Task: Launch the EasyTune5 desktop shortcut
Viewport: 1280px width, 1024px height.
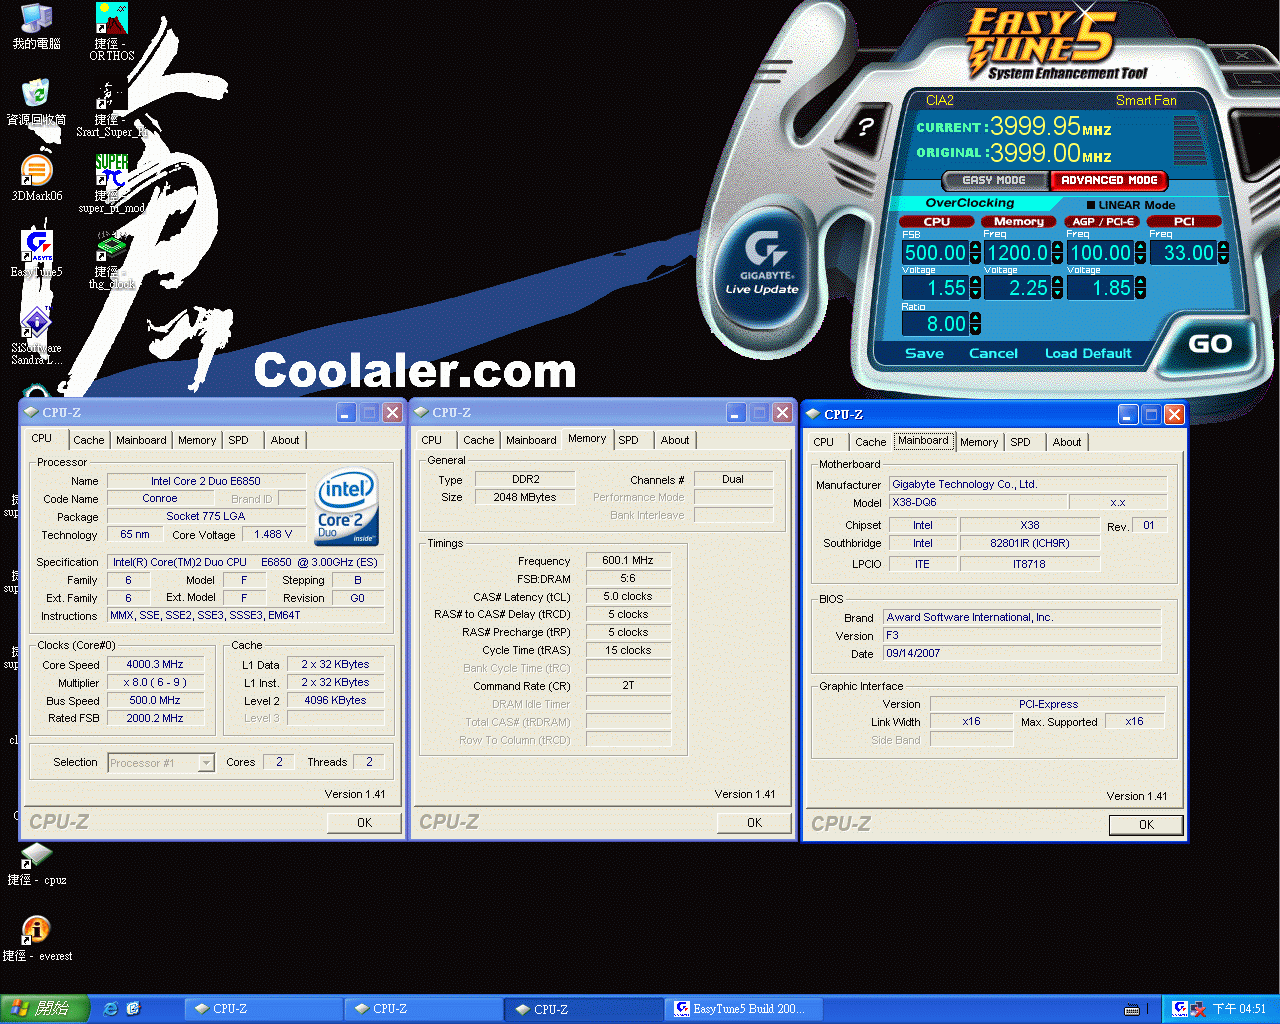Action: [x=37, y=254]
